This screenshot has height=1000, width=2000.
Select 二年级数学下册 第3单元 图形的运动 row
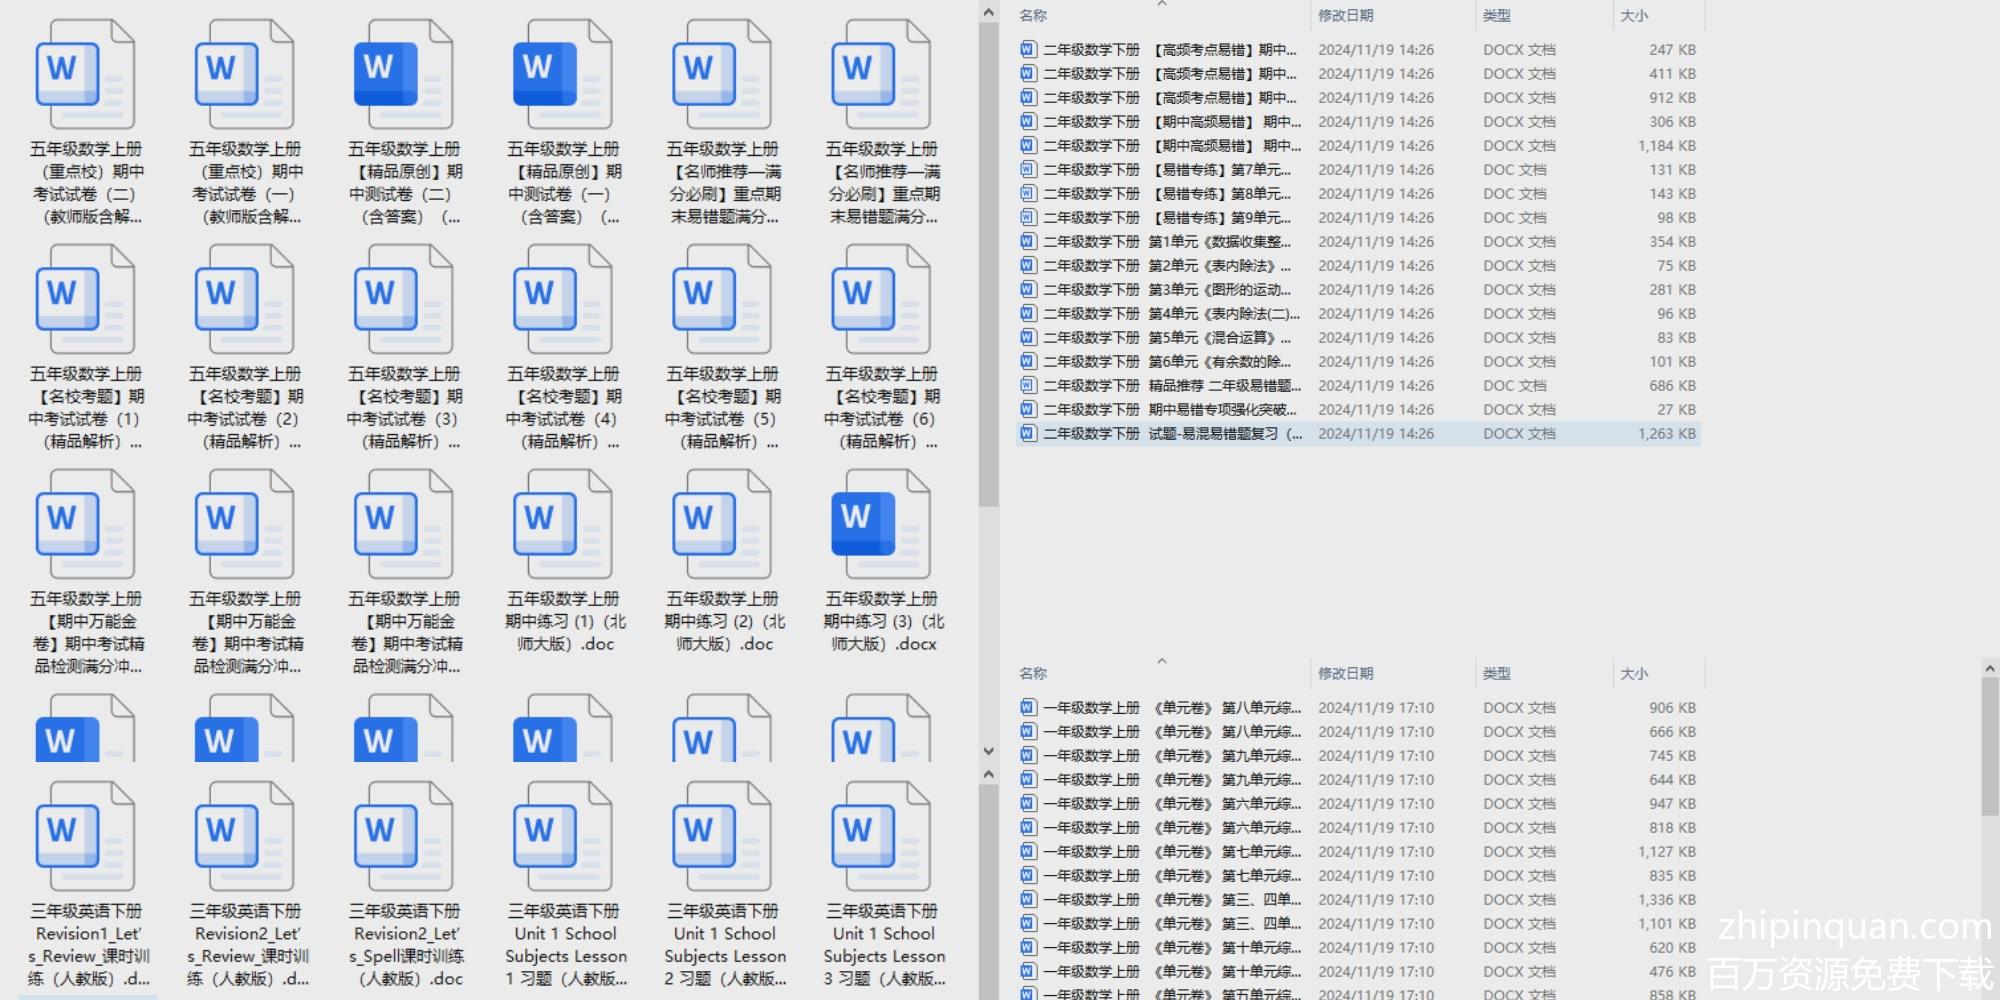click(x=1168, y=290)
